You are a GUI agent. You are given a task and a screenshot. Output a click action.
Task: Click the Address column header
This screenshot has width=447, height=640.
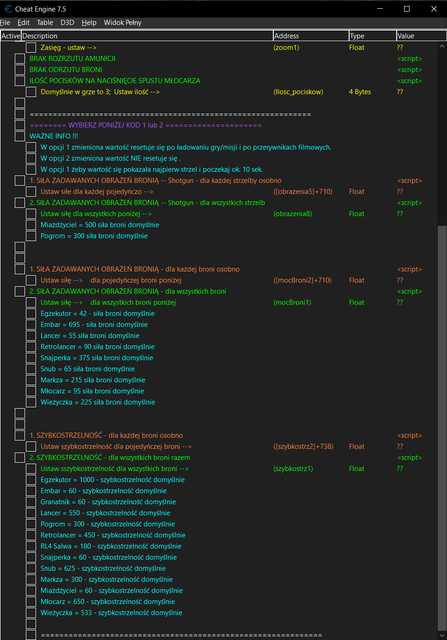pos(311,36)
